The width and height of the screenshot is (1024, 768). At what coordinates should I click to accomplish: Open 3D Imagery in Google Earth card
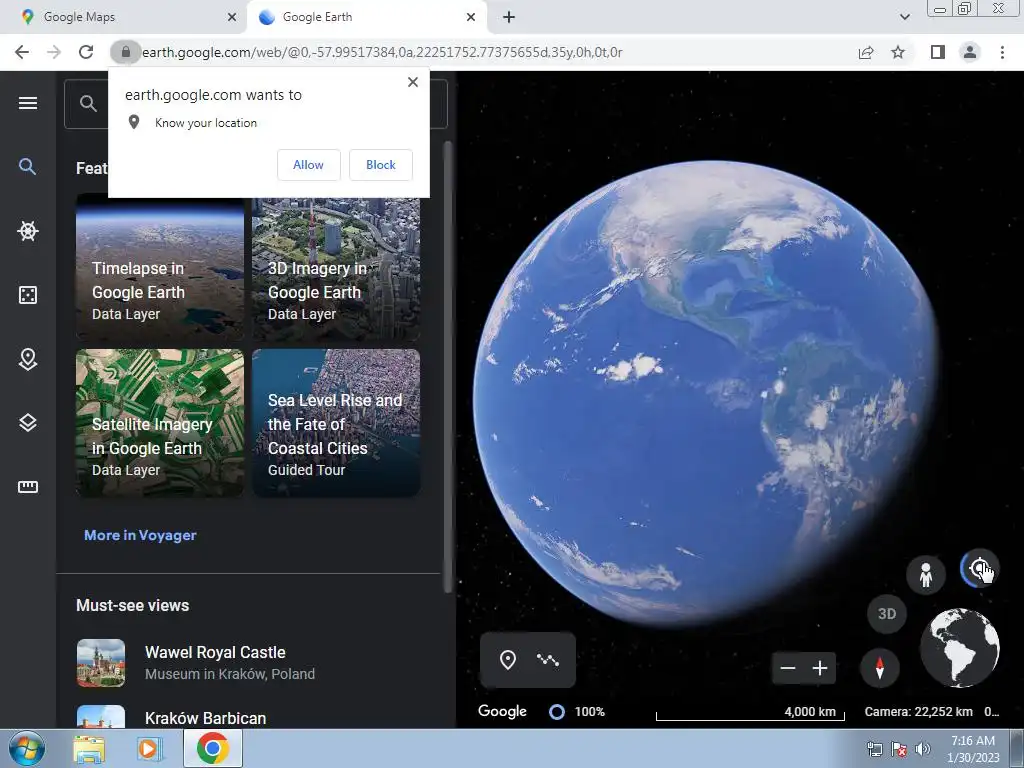pos(336,269)
